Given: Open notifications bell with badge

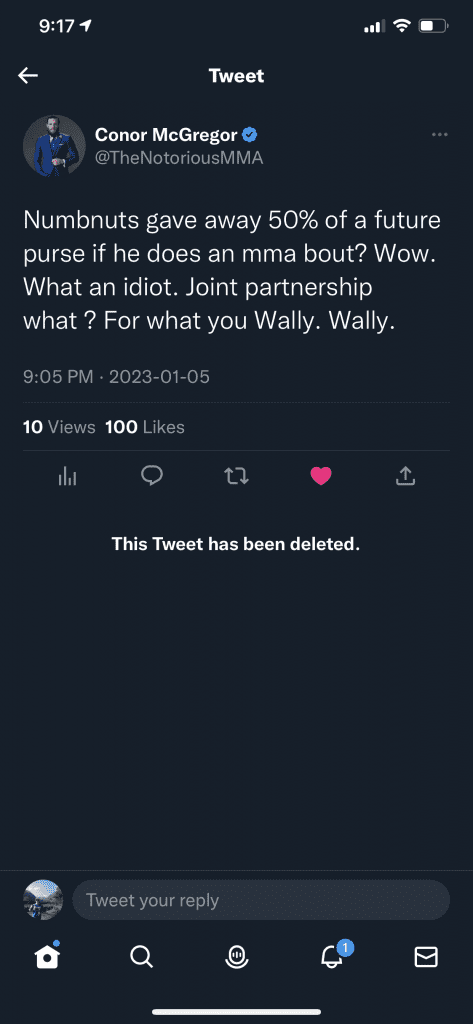Looking at the screenshot, I should 333,955.
